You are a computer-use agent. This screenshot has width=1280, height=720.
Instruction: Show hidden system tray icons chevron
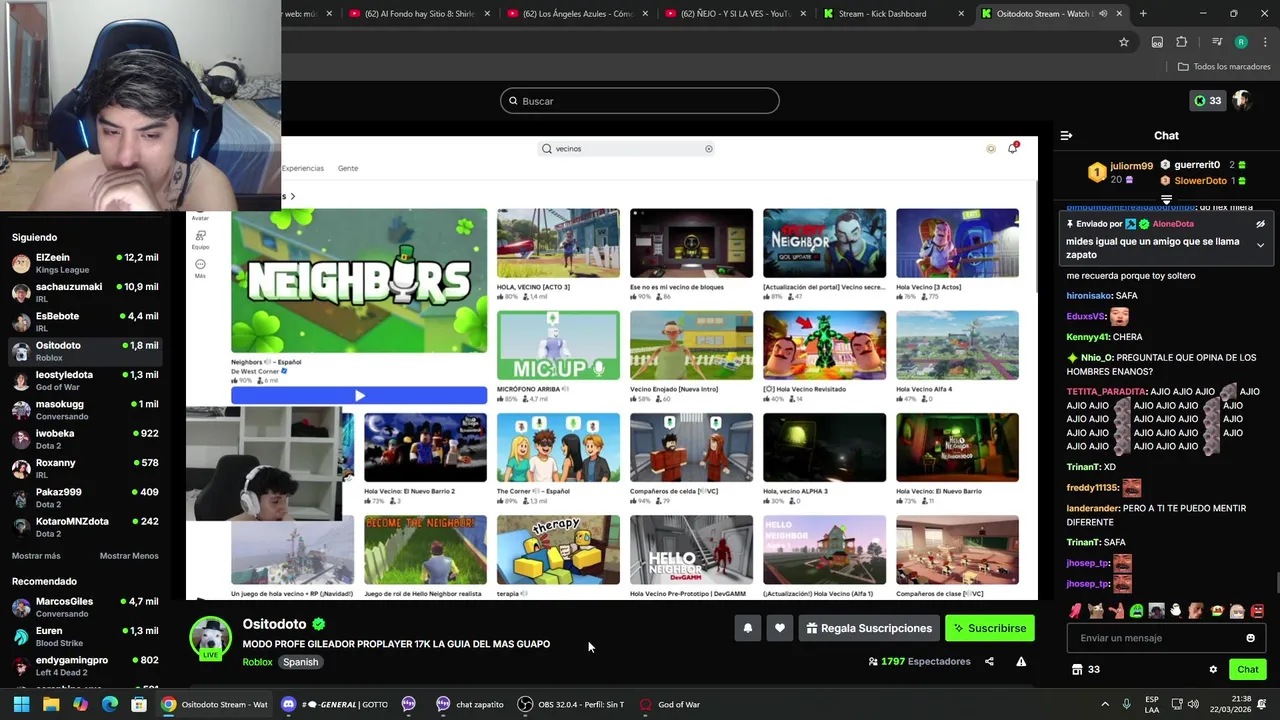click(x=1105, y=704)
